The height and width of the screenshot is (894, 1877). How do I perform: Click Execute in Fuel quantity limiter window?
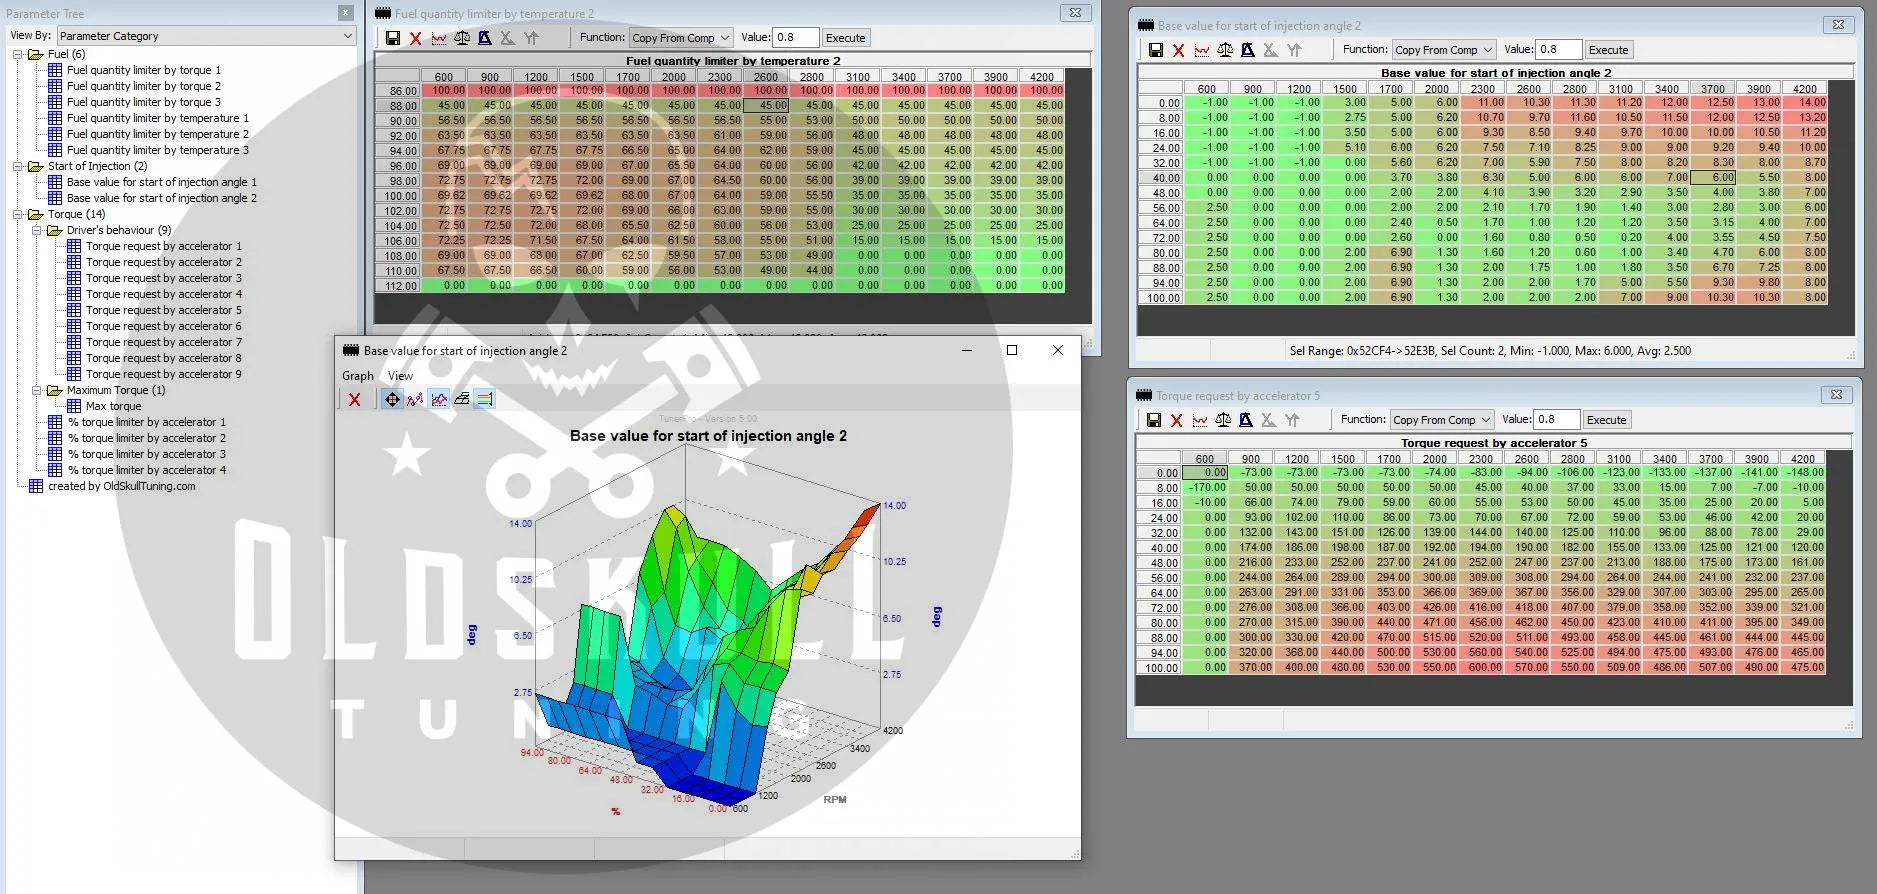point(845,38)
